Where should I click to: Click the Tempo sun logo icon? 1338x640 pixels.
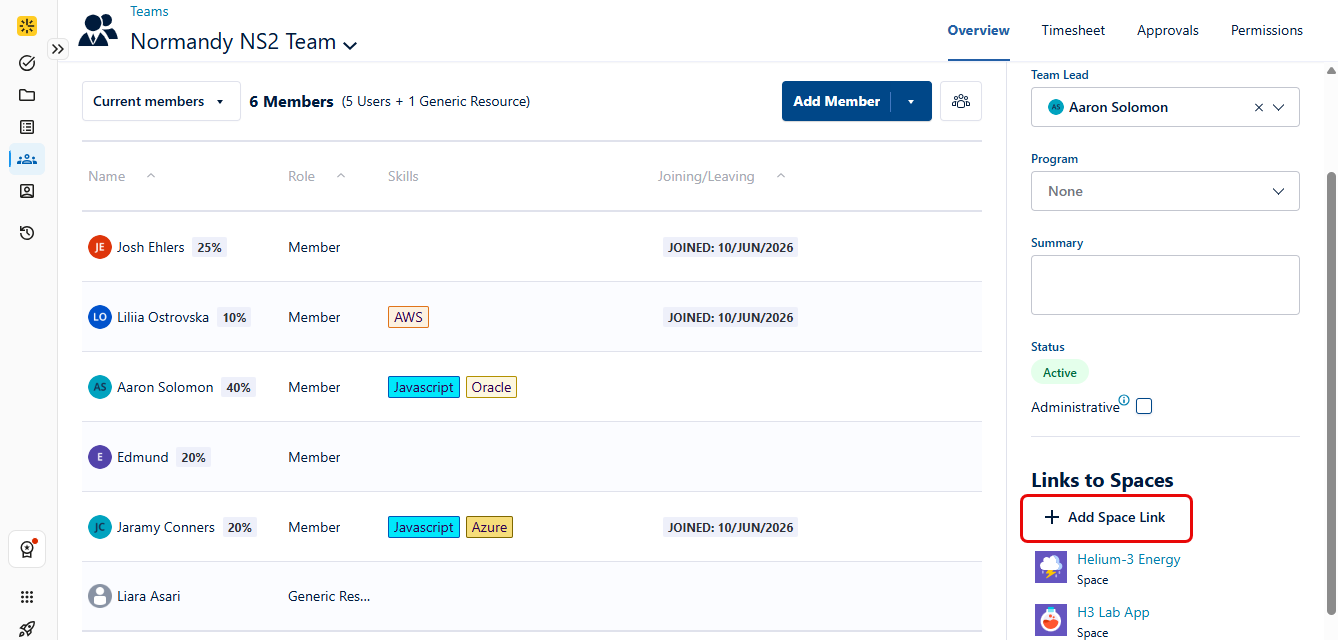28,26
